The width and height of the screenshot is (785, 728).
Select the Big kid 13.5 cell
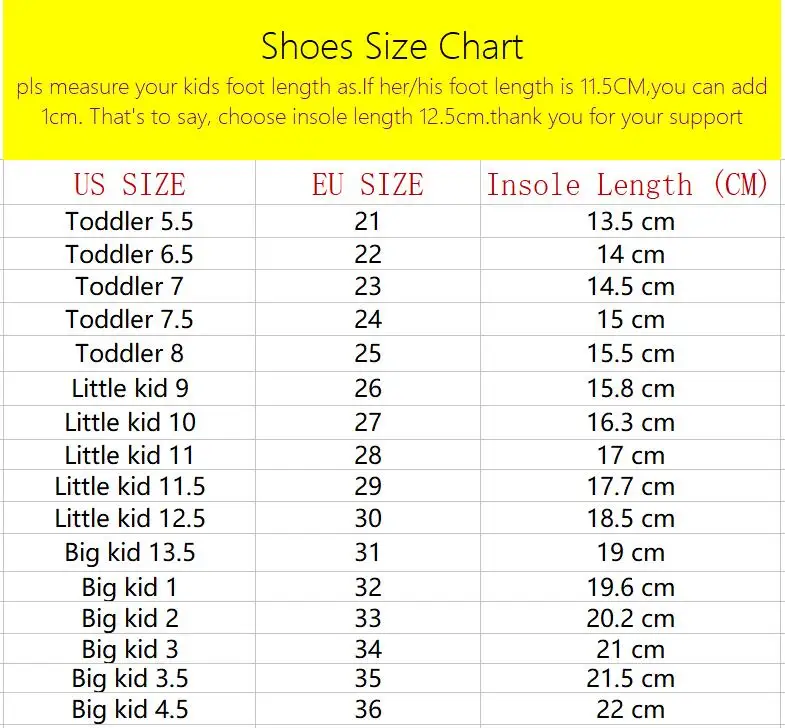130,553
